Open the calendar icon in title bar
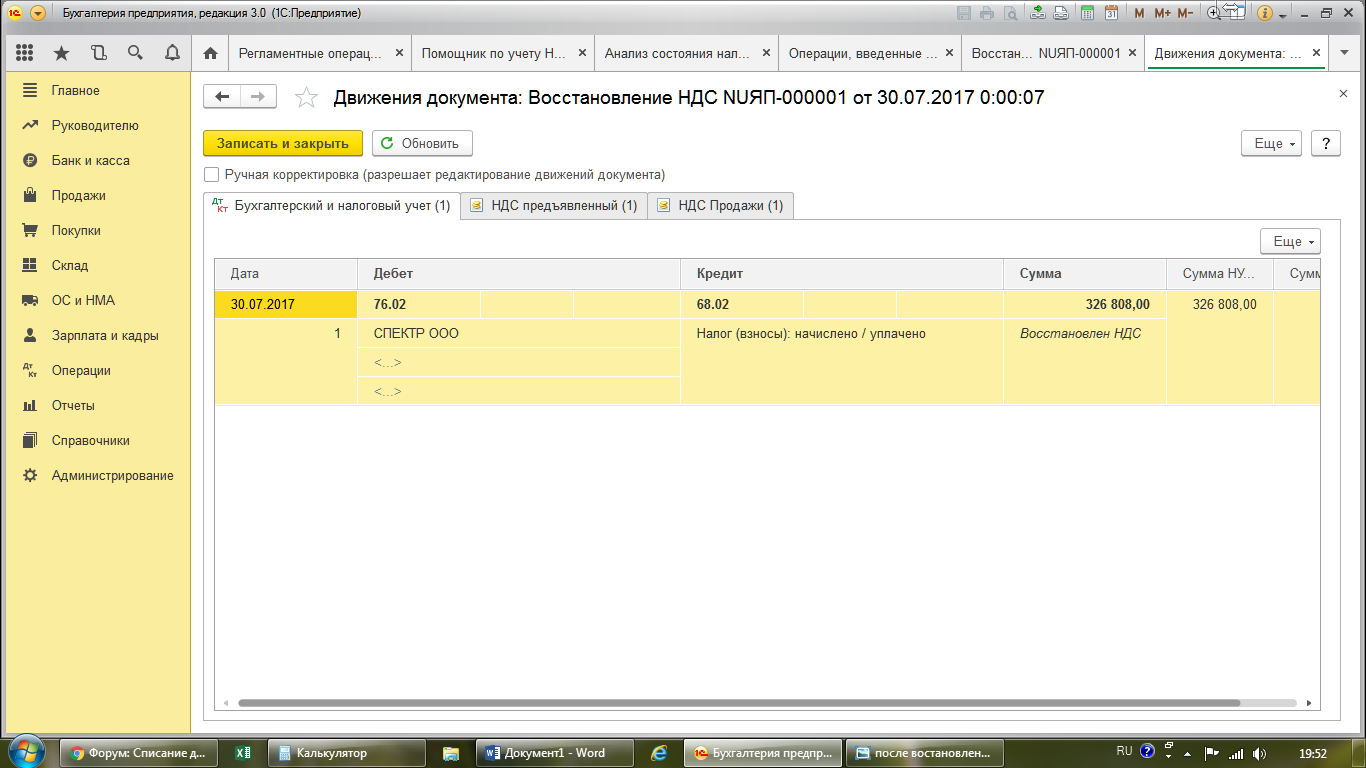 [x=1111, y=13]
